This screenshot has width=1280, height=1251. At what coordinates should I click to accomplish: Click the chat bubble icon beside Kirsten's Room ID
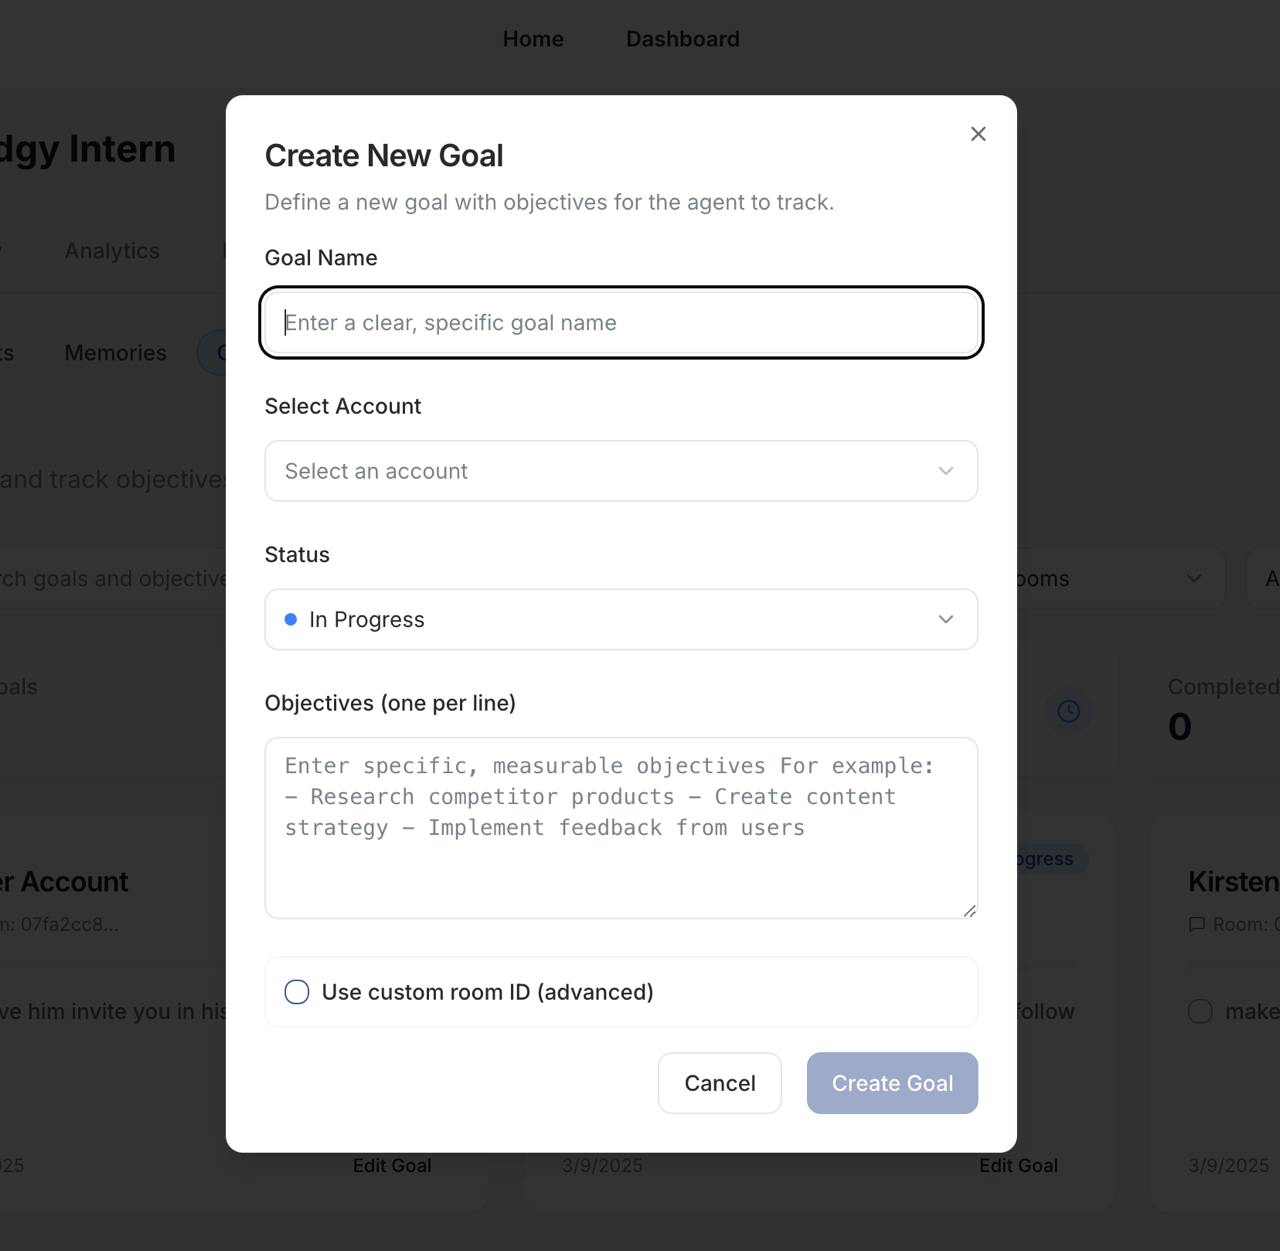tap(1197, 924)
